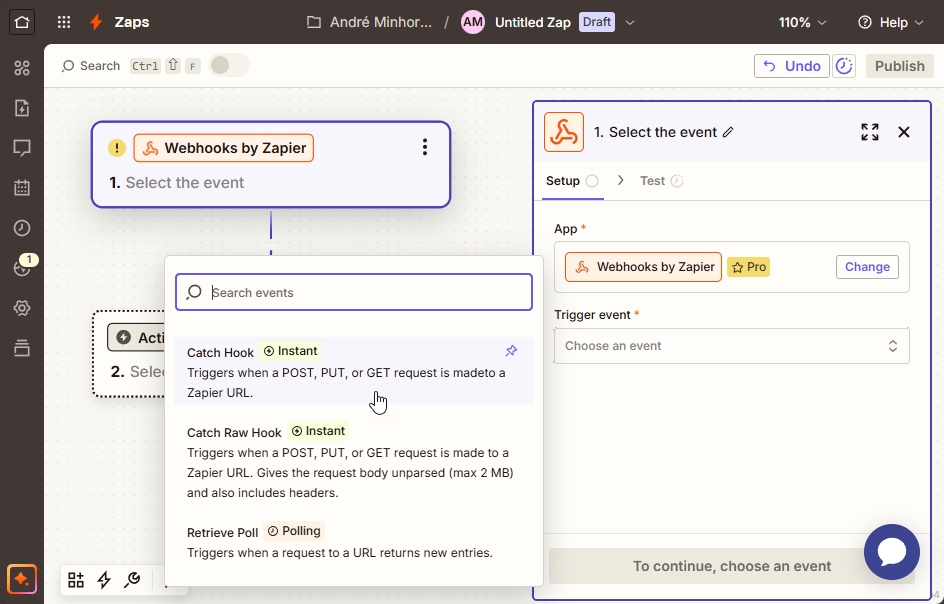Click Change to swap the trigger app

click(867, 267)
